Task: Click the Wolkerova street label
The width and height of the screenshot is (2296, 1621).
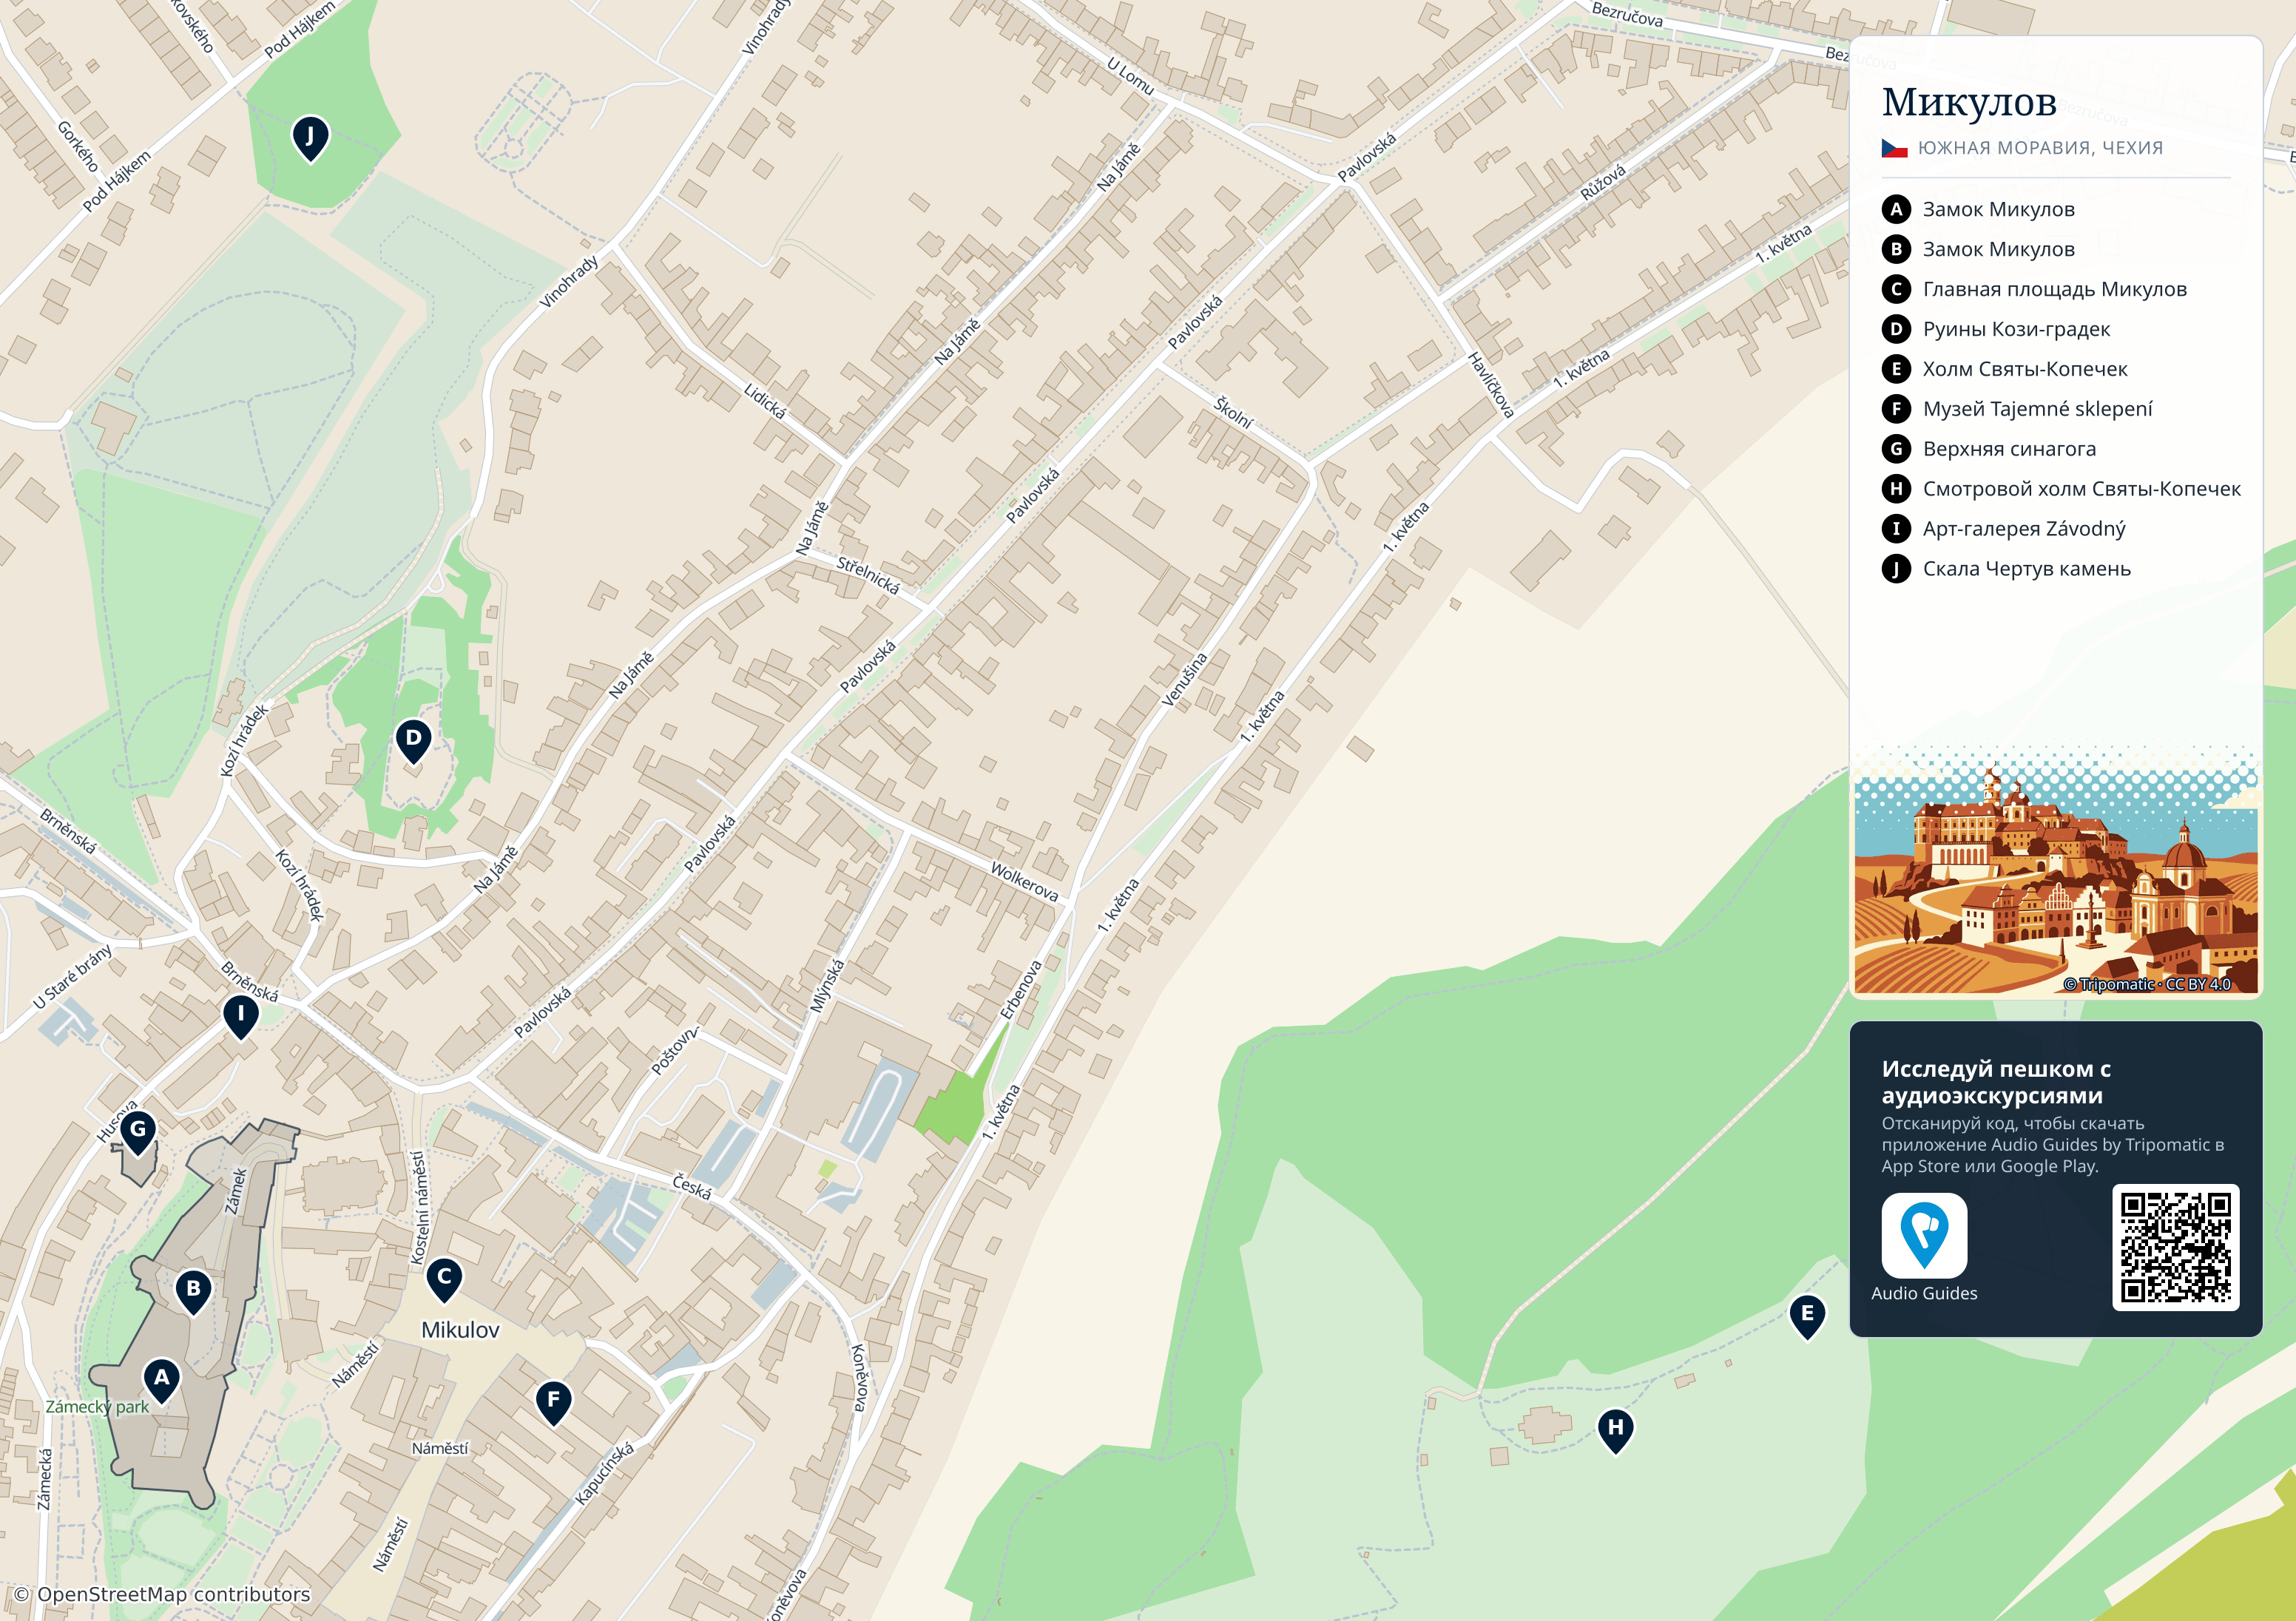Action: [x=1024, y=882]
